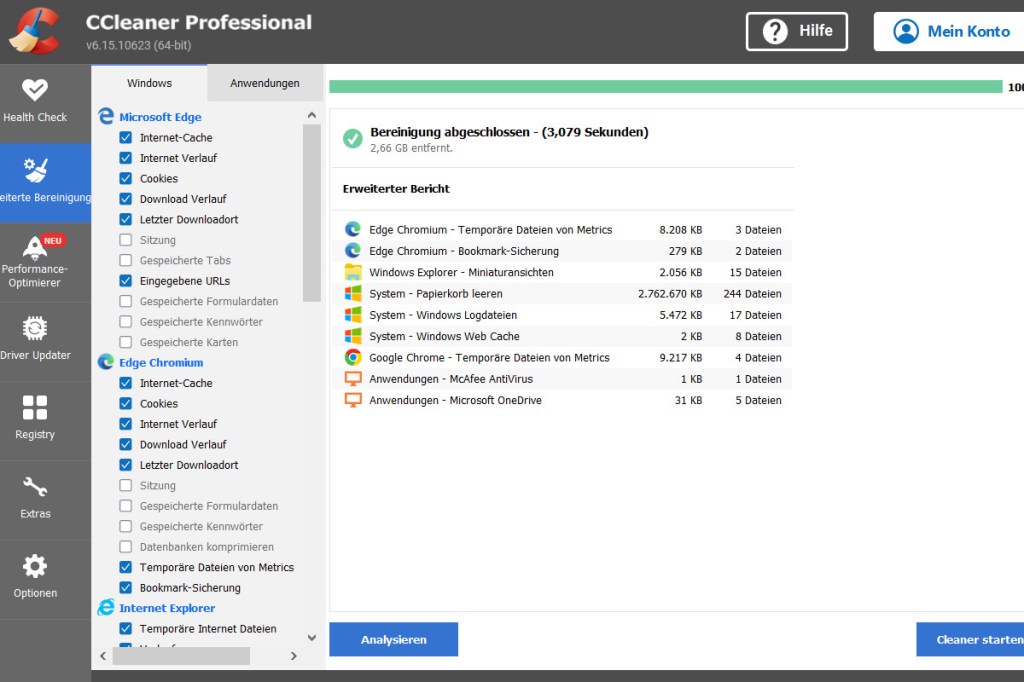Uncheck Microsoft Edge Internet-Cache
Screen dimensions: 1024x682
click(126, 137)
